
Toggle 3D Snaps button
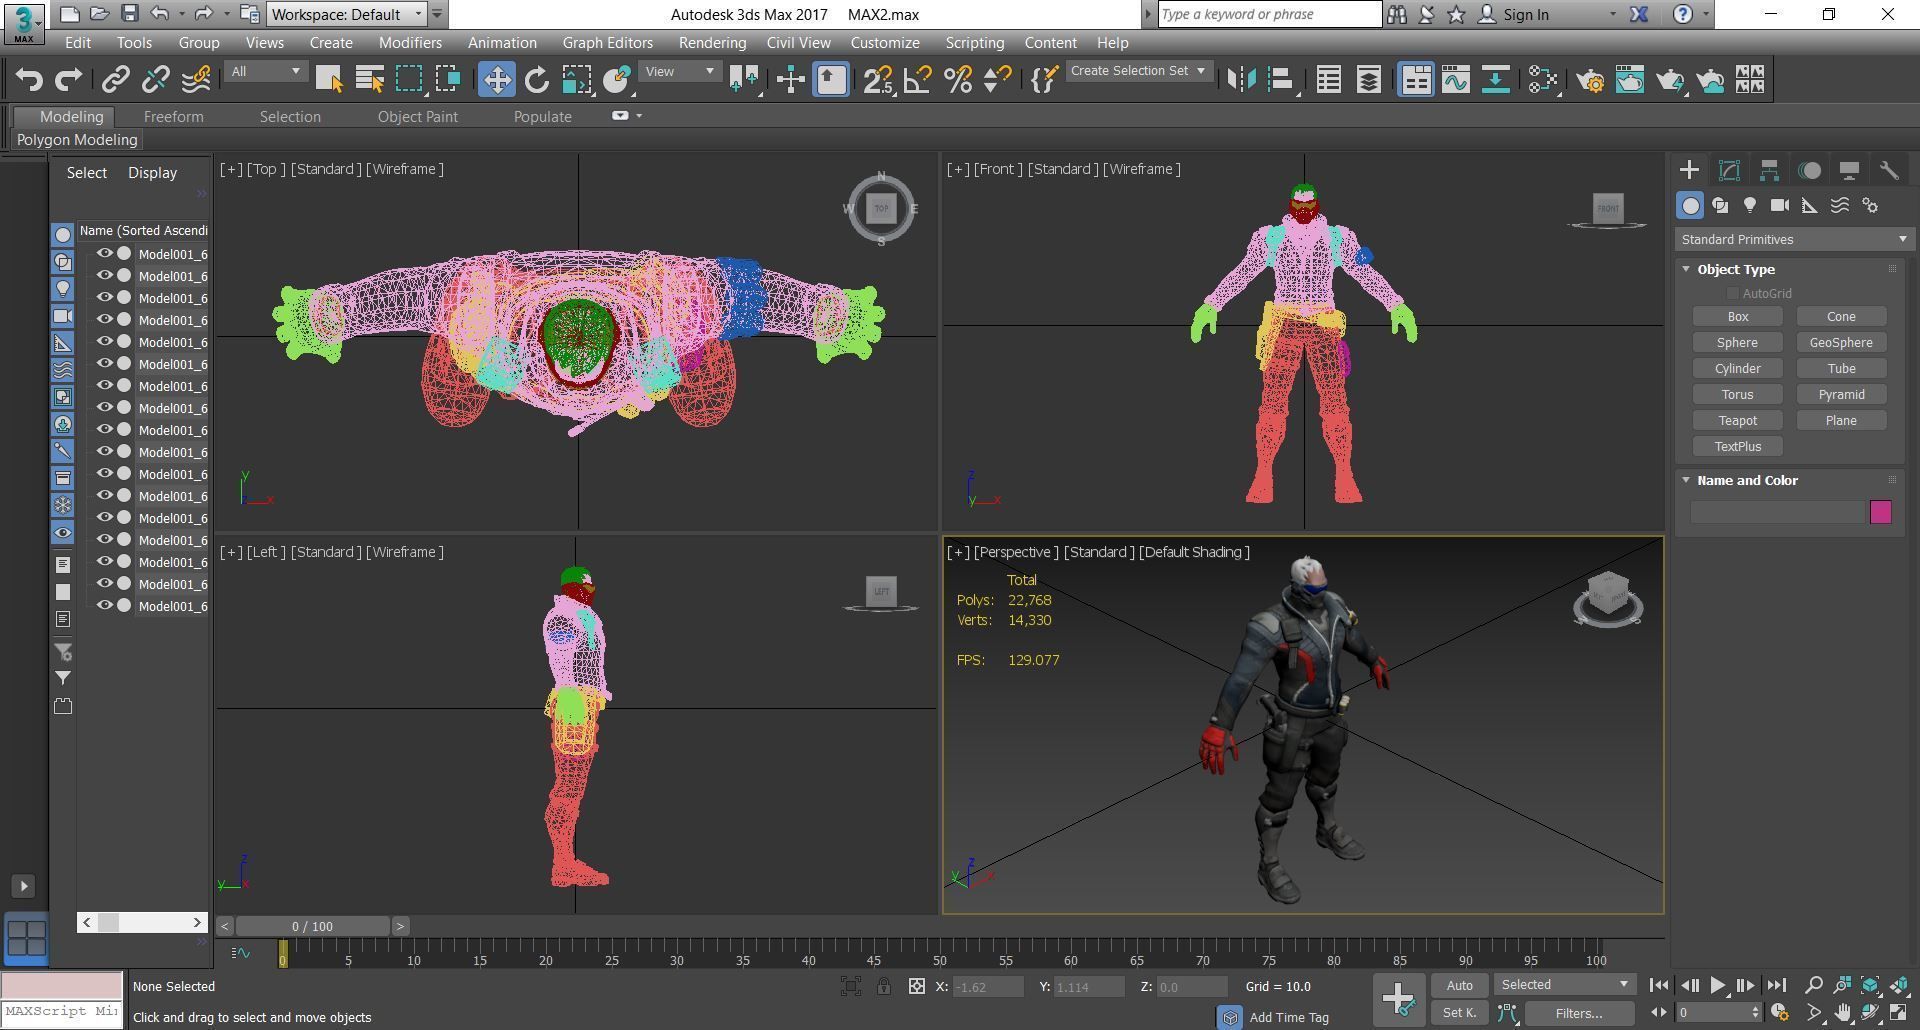(878, 80)
